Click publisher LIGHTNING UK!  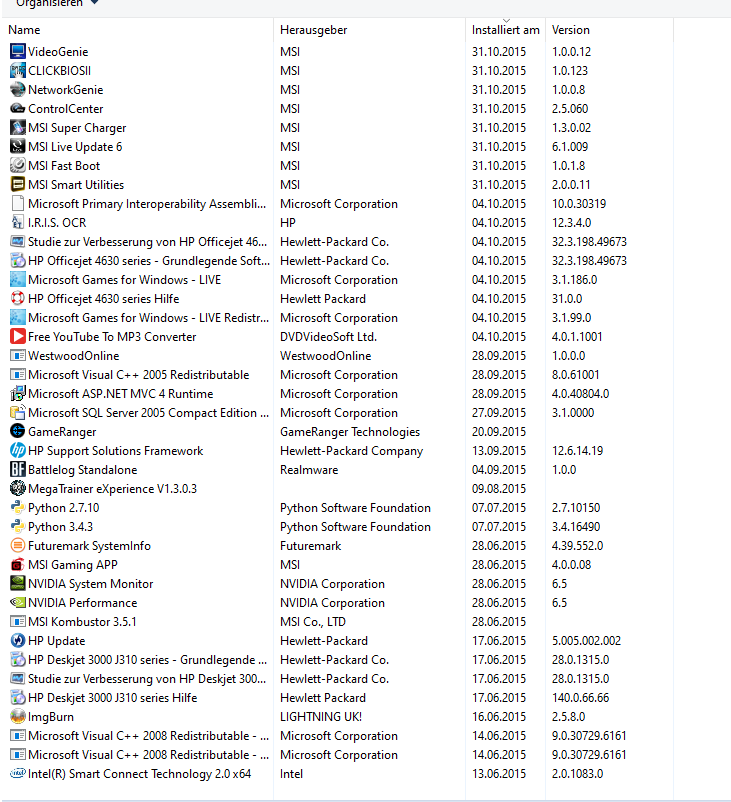(321, 717)
